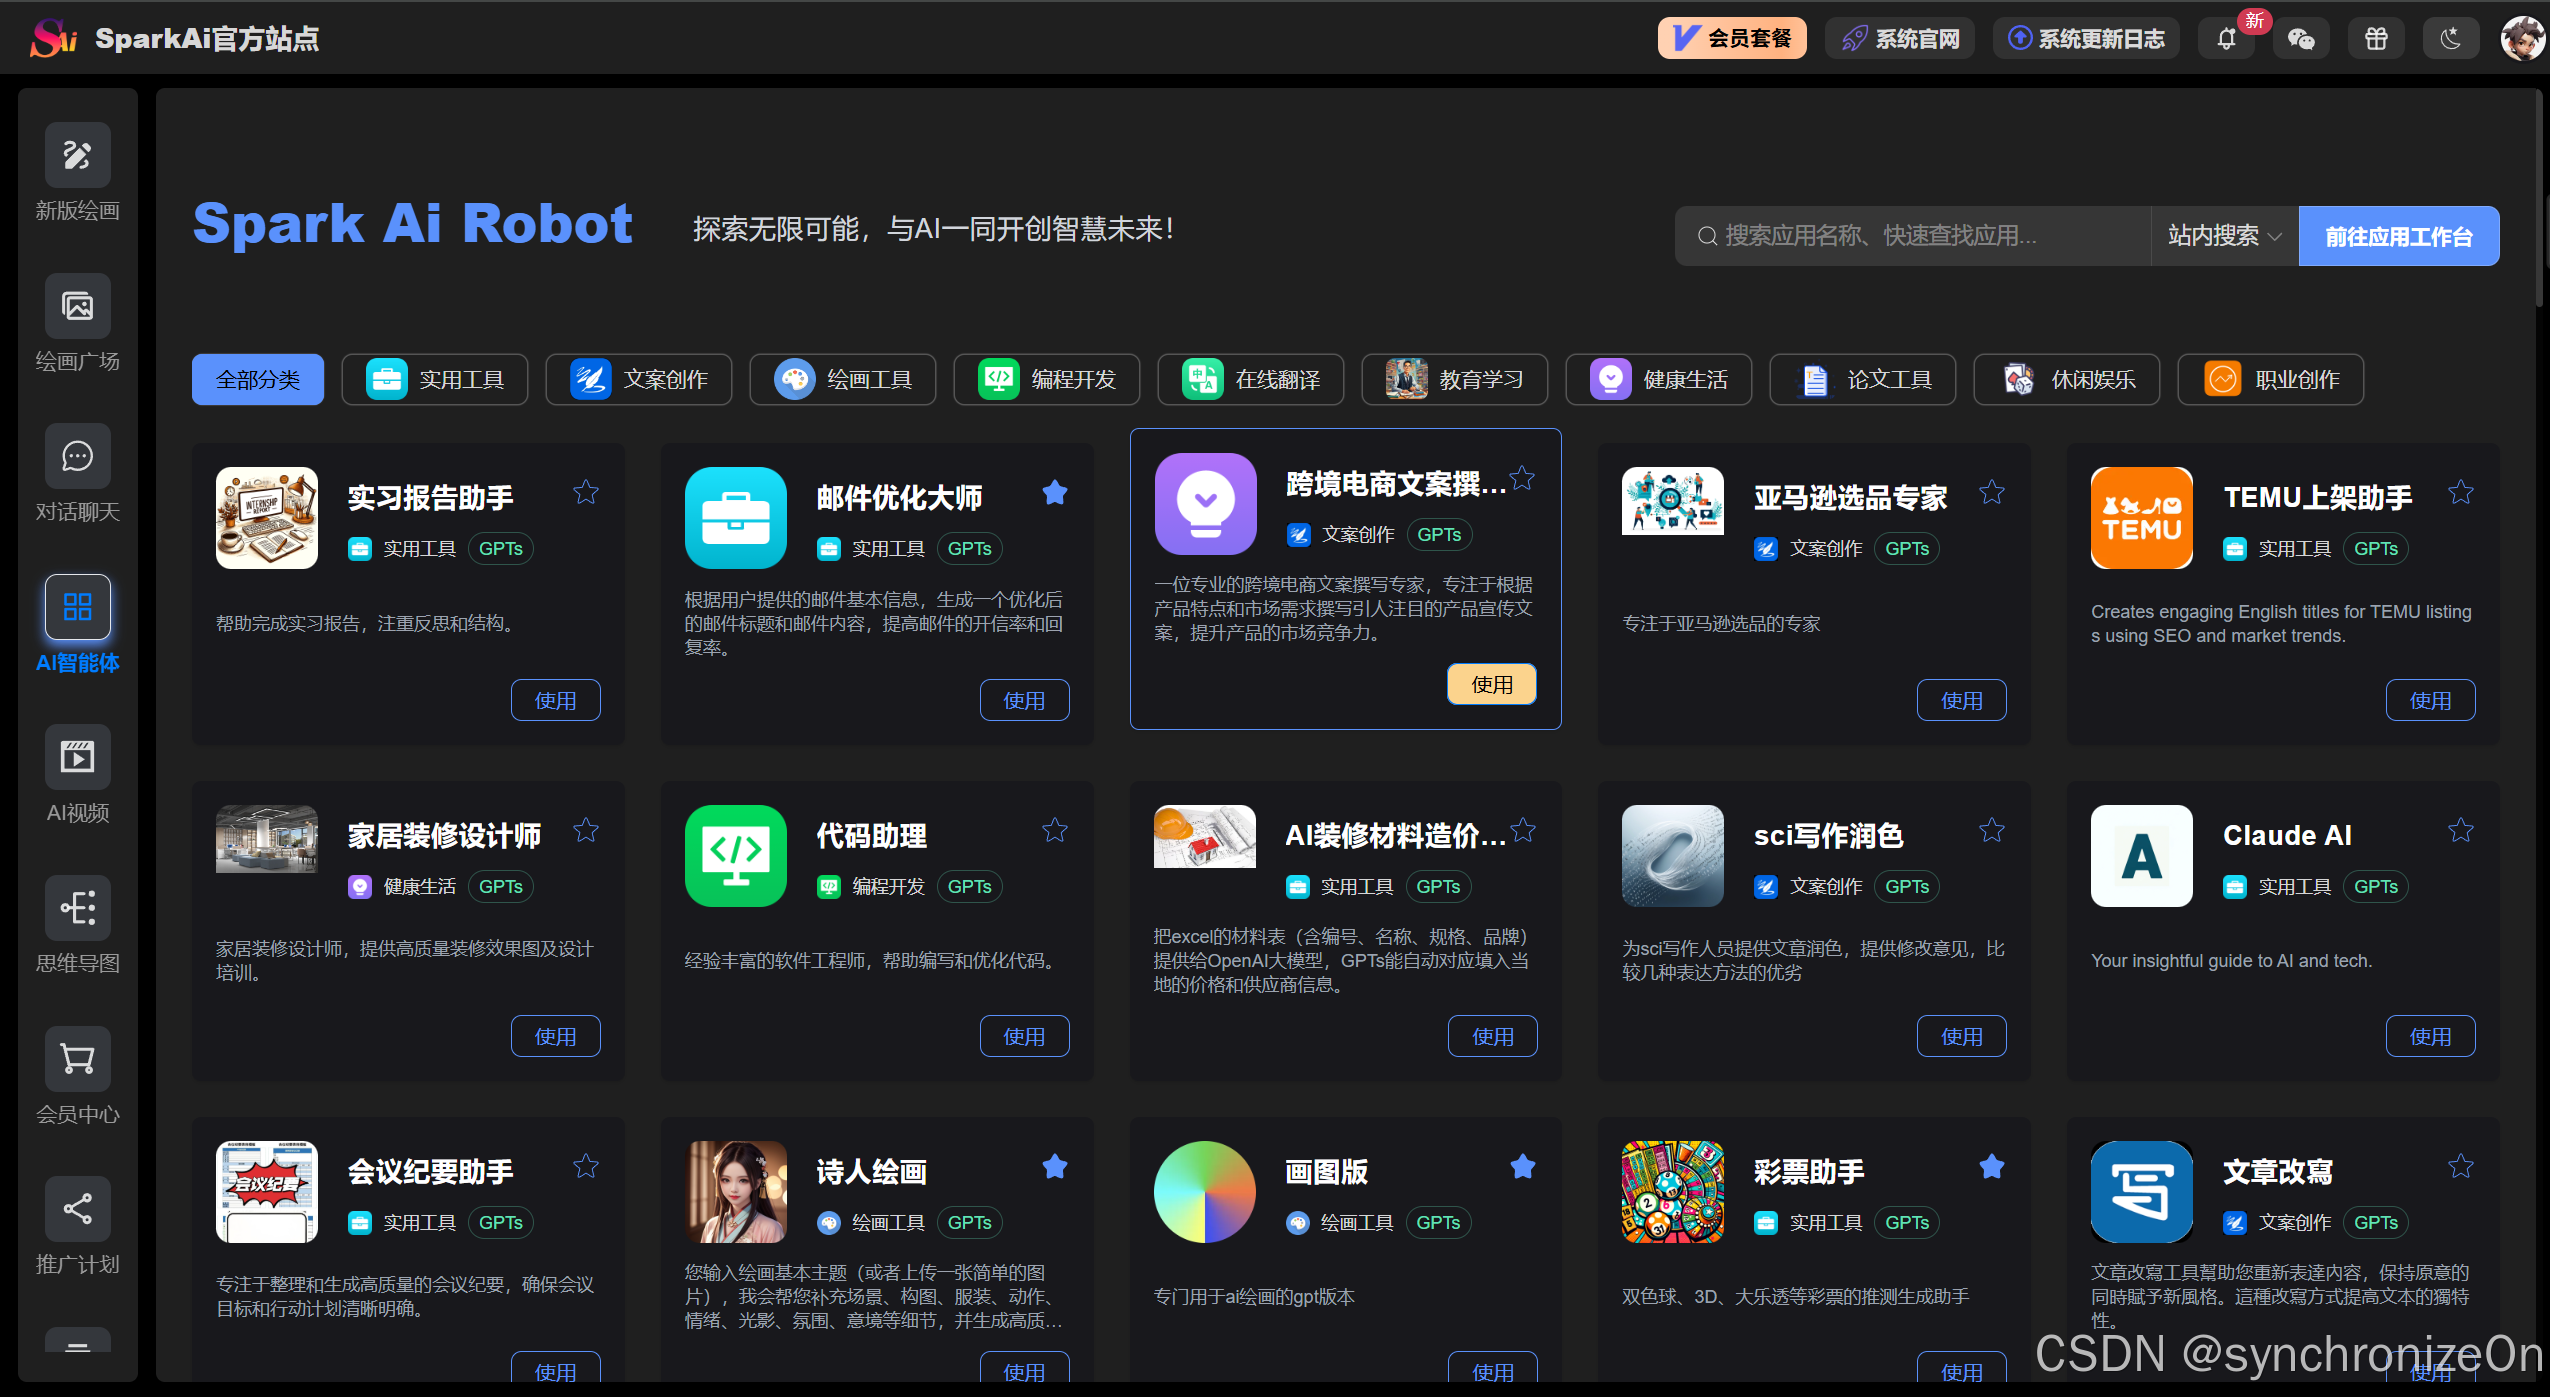Expand the 站内搜索 dropdown
This screenshot has height=1397, width=2550.
coord(2224,236)
